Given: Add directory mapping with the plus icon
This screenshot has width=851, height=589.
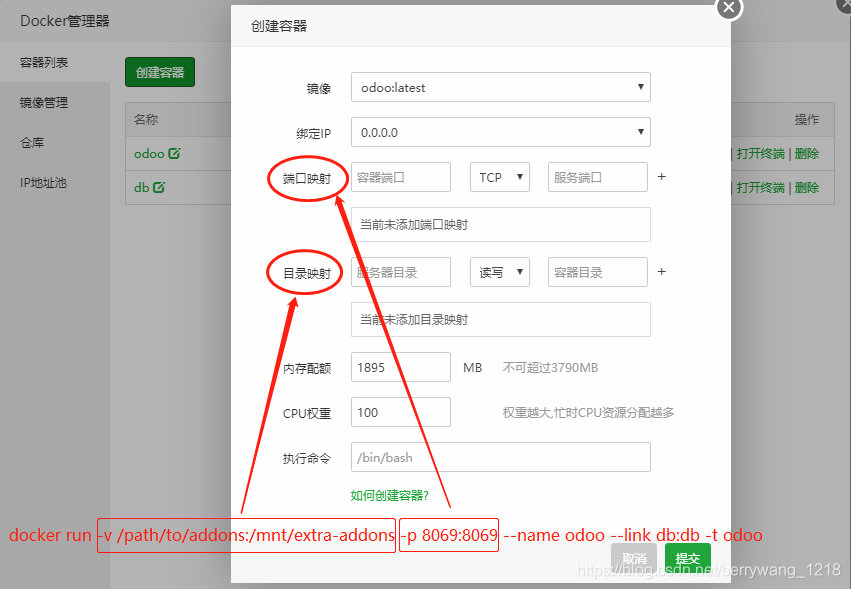Looking at the screenshot, I should click(662, 272).
